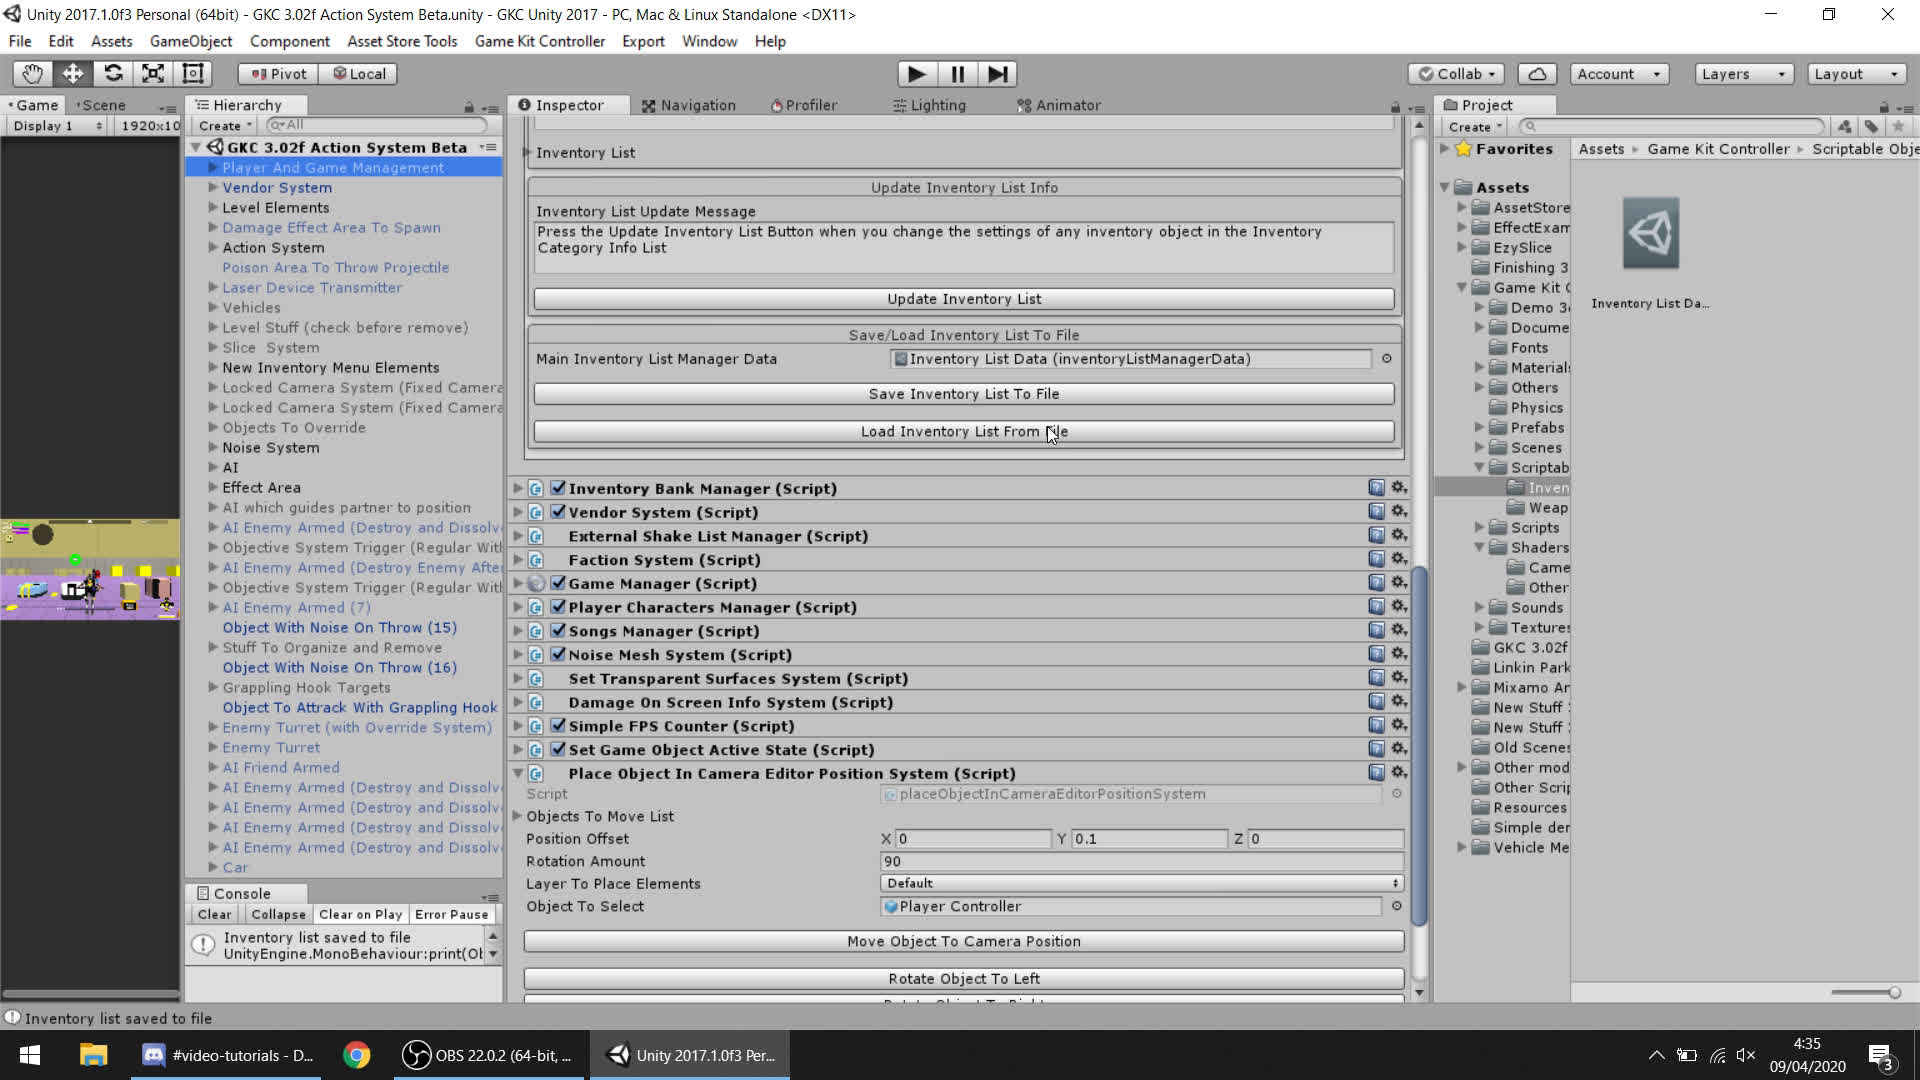Screen dimensions: 1920x1080
Task: Click the Play button
Action: [x=915, y=74]
